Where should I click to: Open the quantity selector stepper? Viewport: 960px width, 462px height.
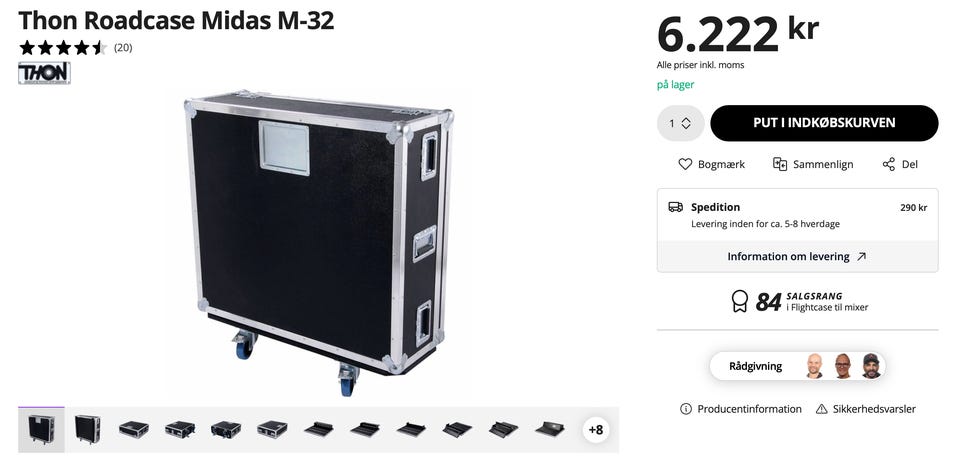point(680,123)
